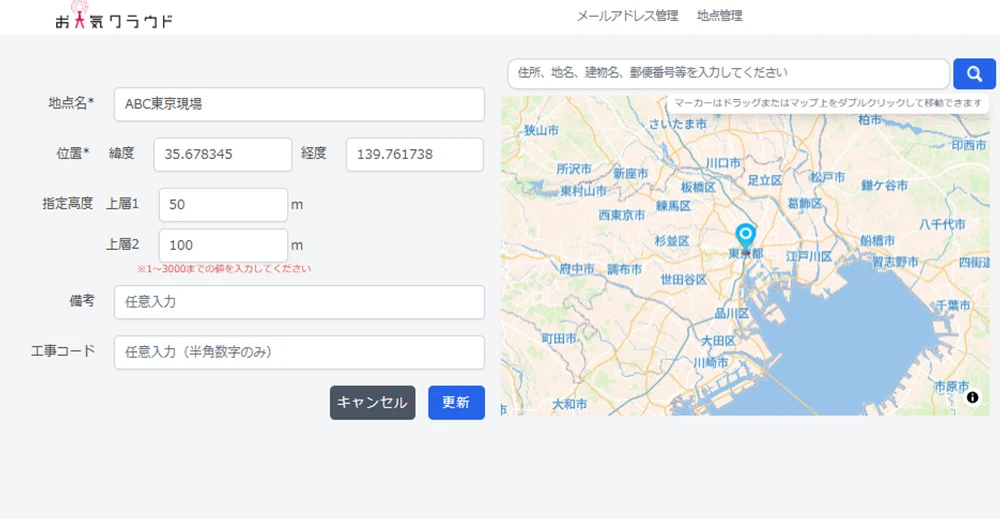Screen dimensions: 1000x519
Task: Open 地点管理 menu
Action: tap(719, 16)
